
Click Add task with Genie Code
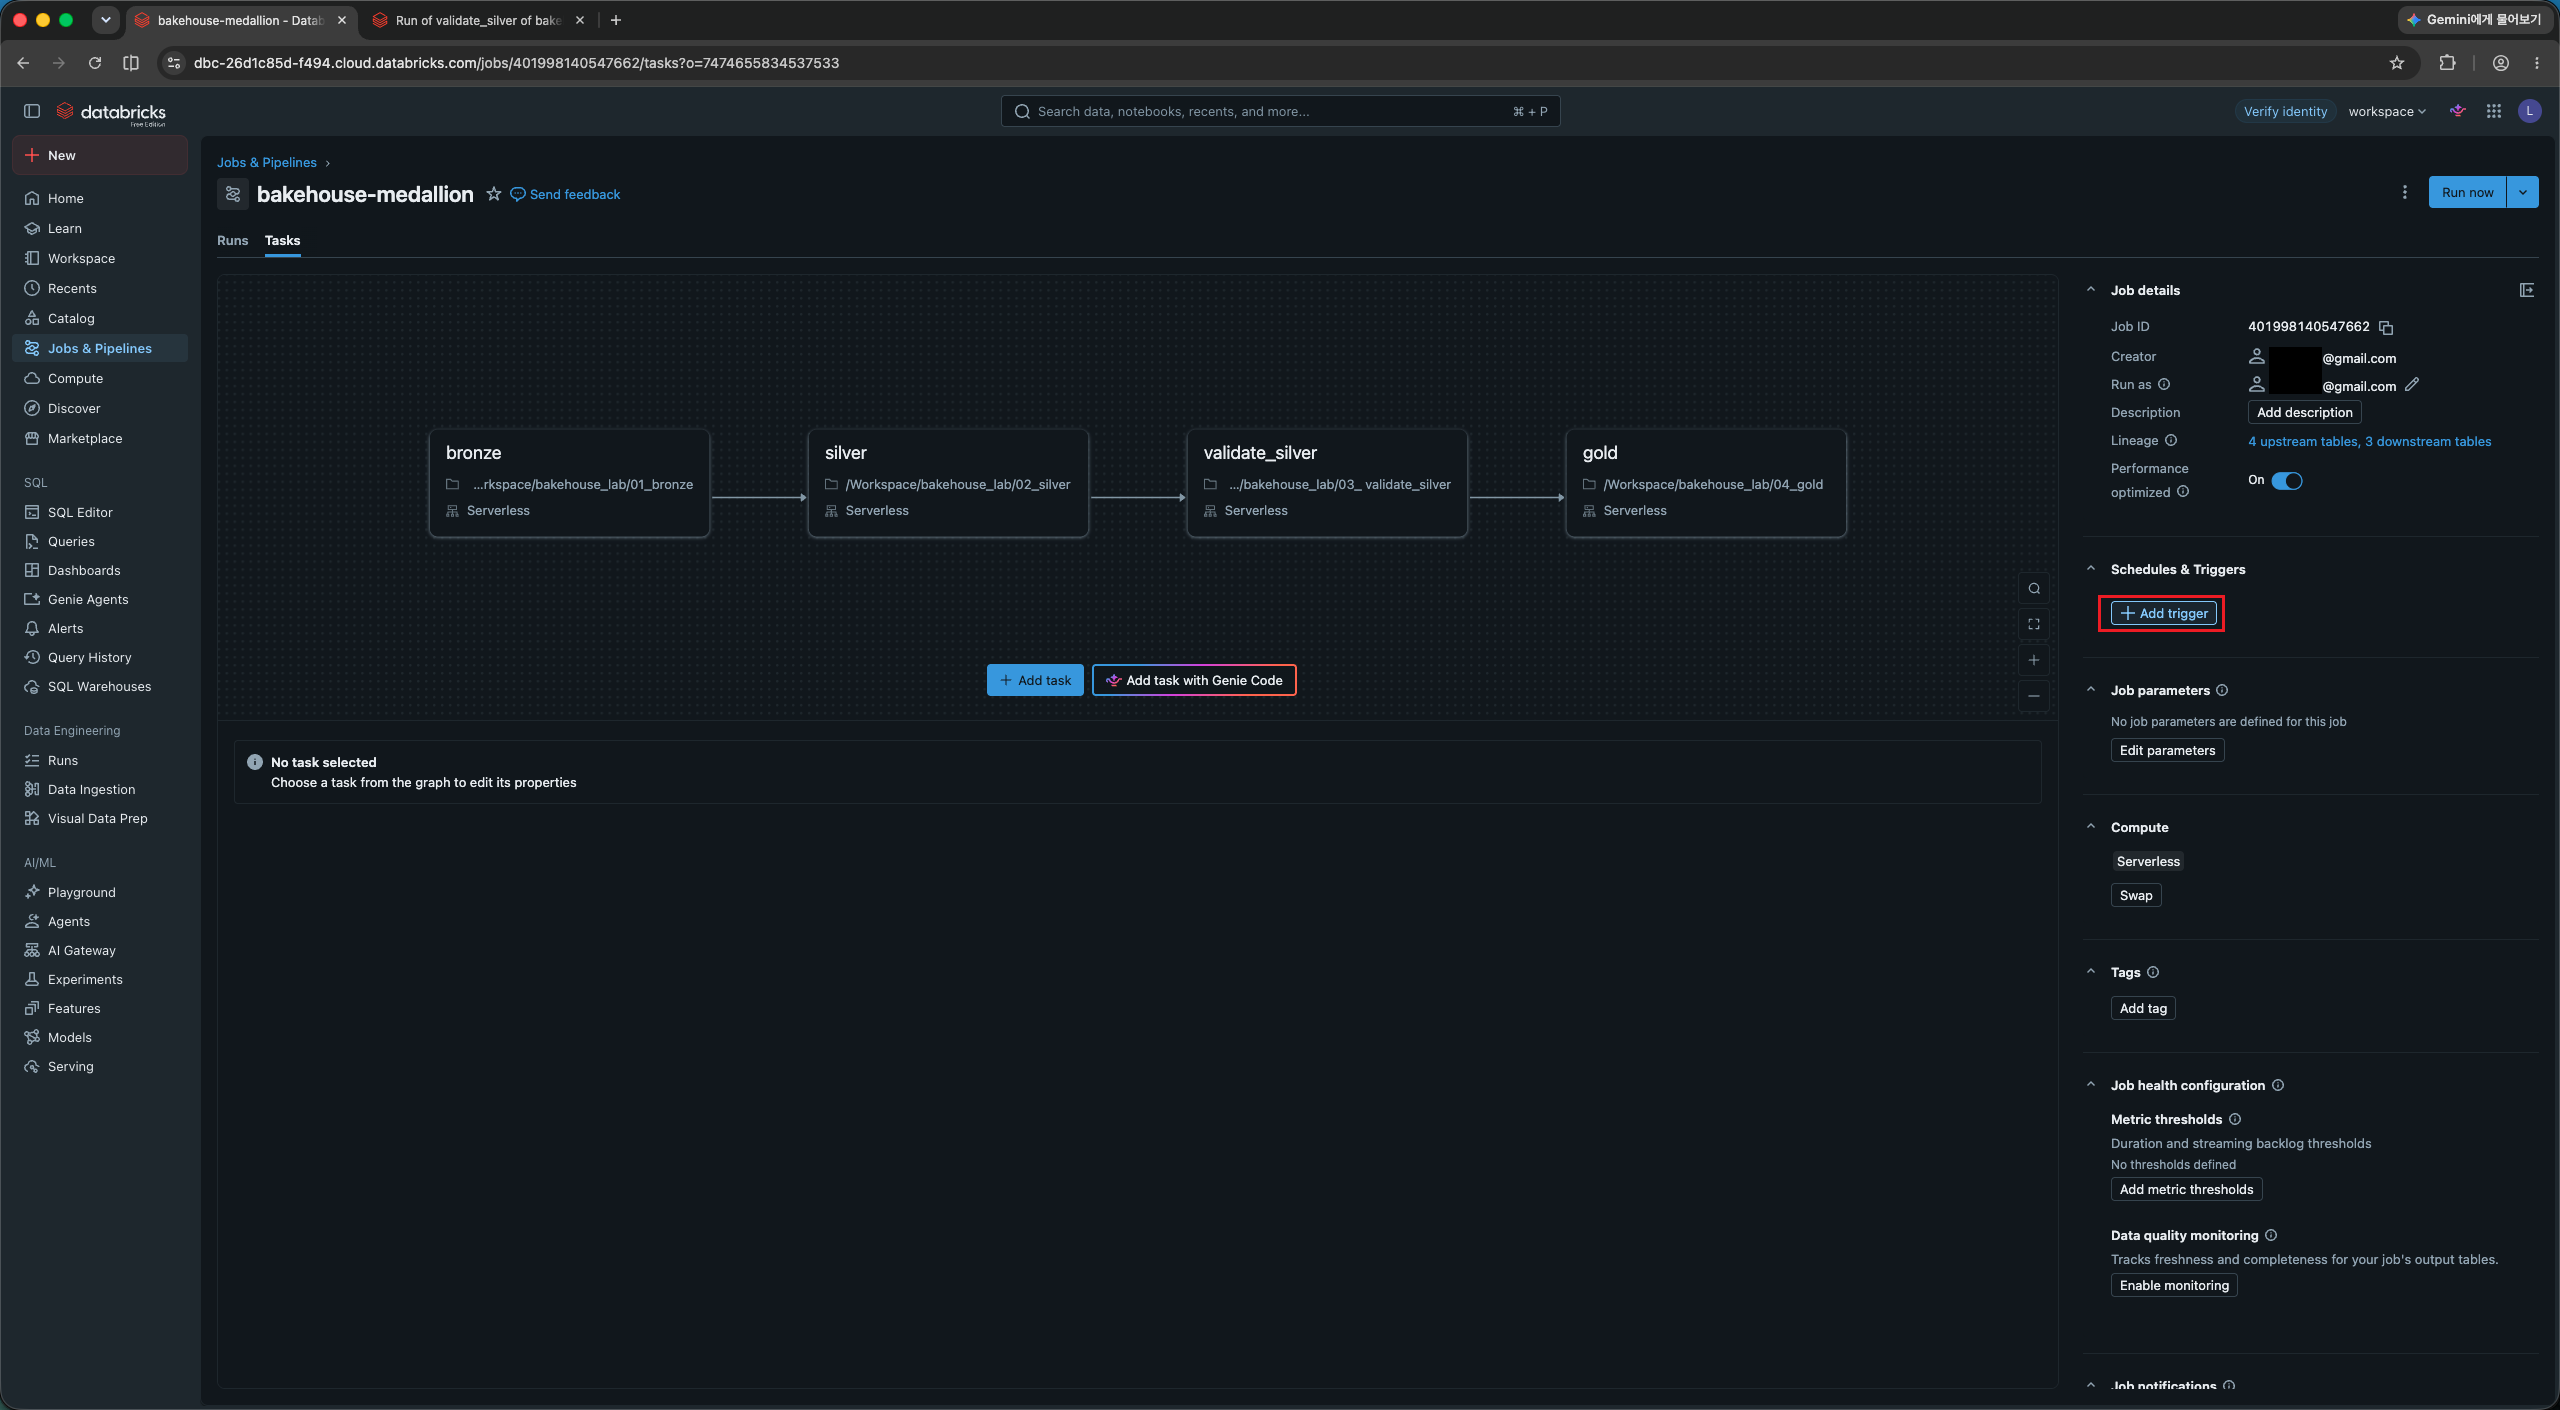click(1194, 680)
